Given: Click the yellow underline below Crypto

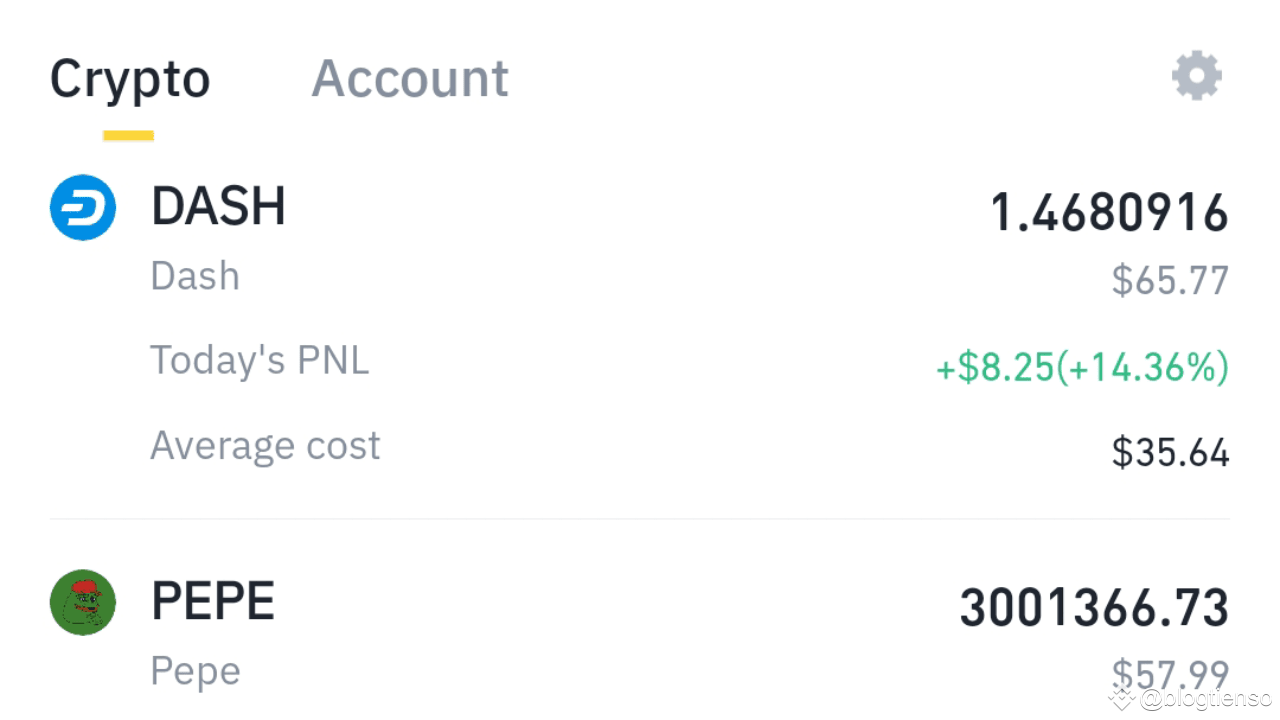Looking at the screenshot, I should coord(129,133).
